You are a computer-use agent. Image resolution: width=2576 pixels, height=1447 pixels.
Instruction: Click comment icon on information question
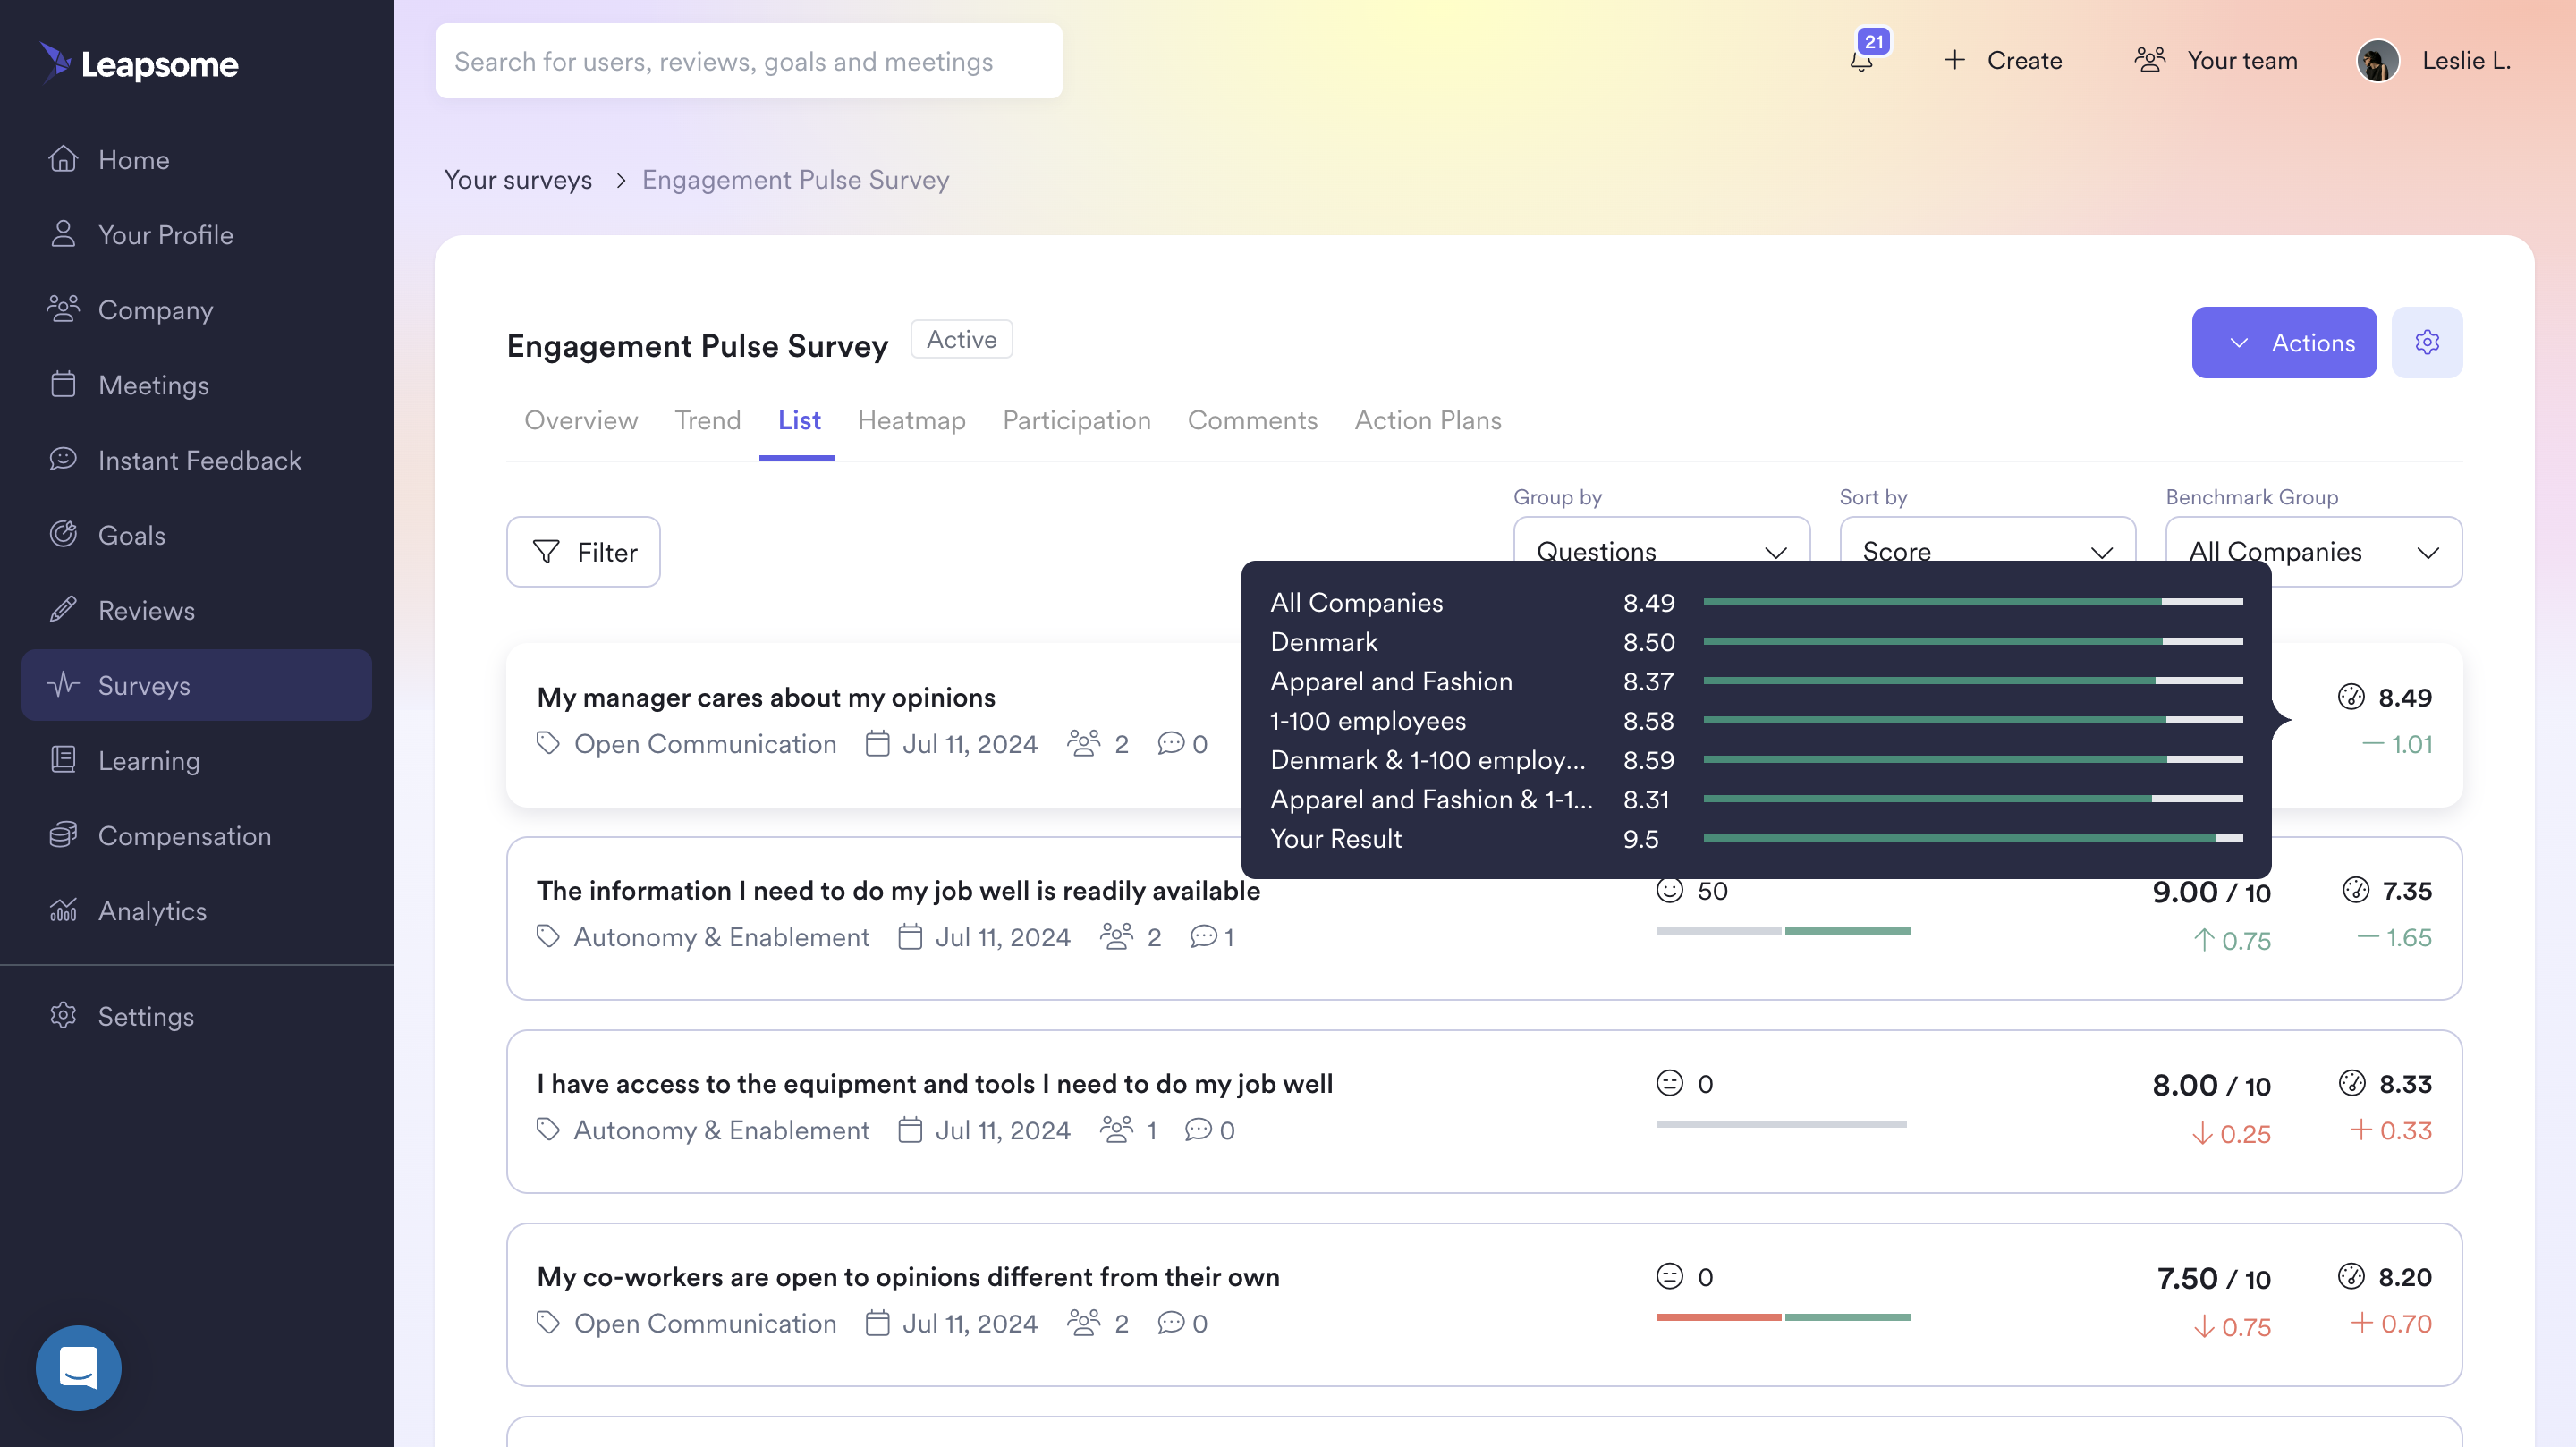[1203, 936]
